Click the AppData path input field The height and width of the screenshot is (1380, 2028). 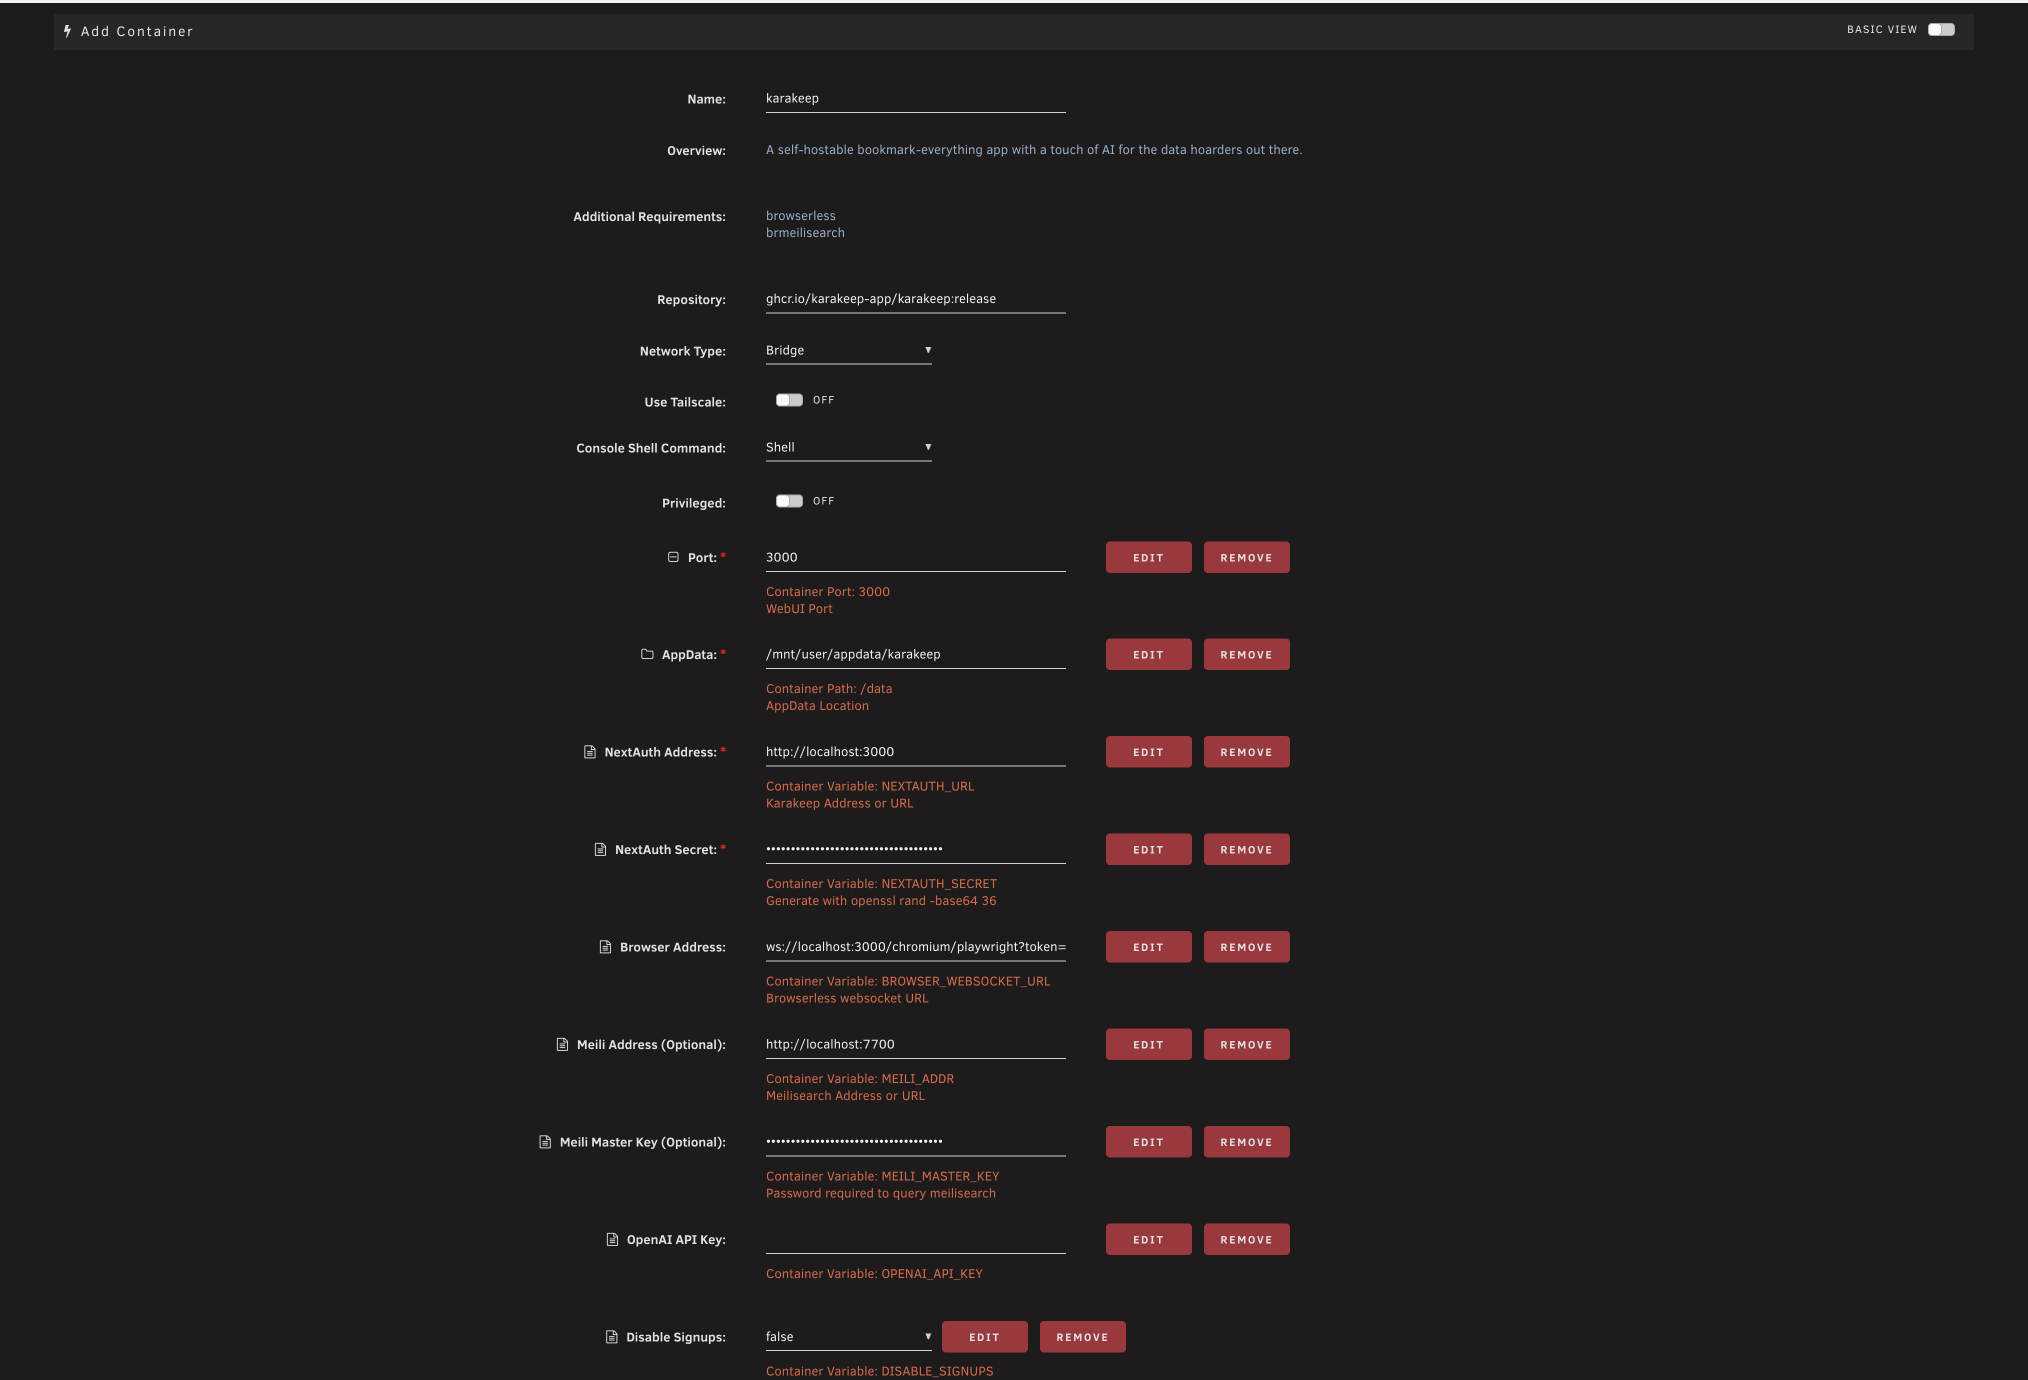click(915, 655)
